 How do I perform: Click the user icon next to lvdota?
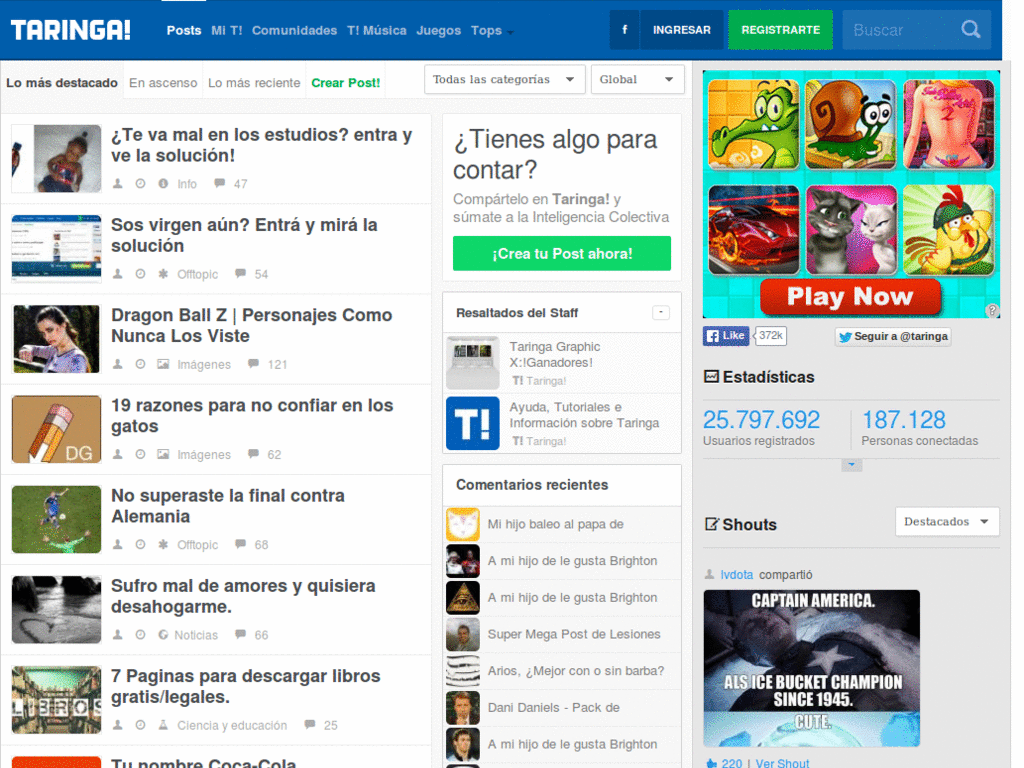click(709, 574)
